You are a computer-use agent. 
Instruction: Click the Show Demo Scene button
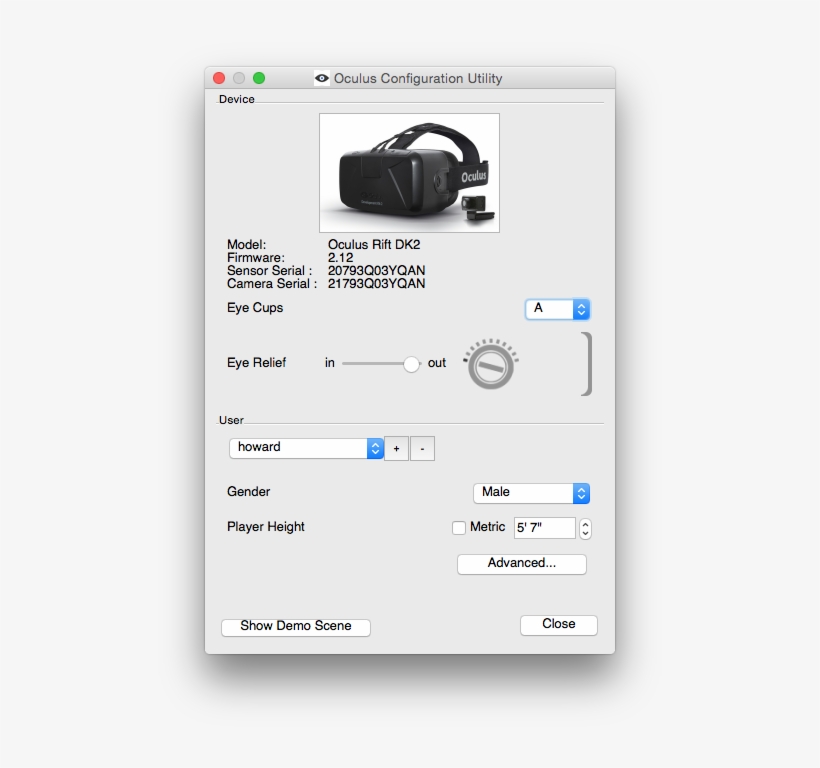click(x=295, y=627)
